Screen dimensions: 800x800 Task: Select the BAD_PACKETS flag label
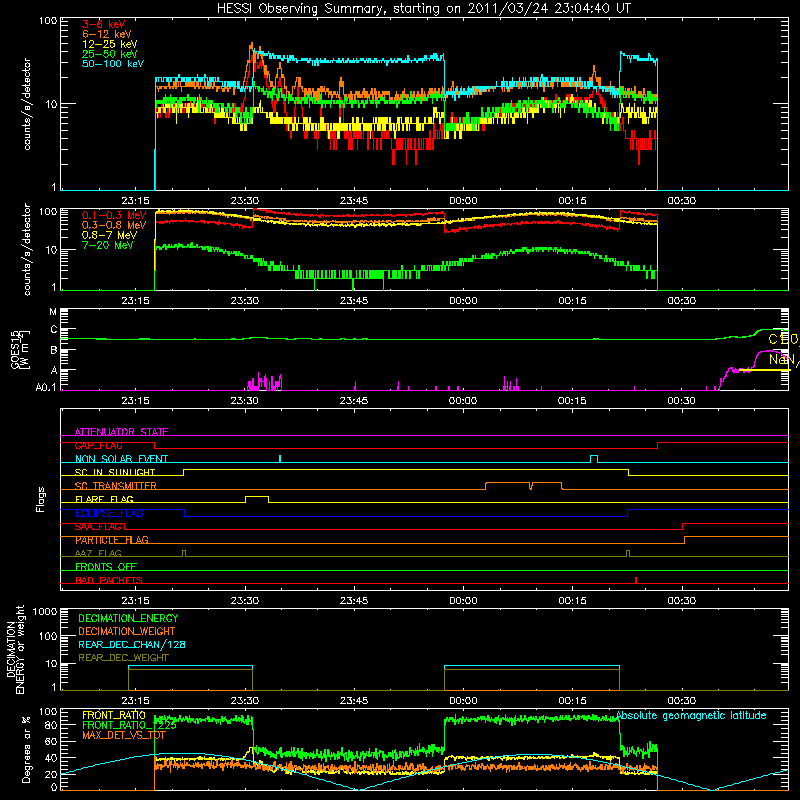[x=109, y=580]
